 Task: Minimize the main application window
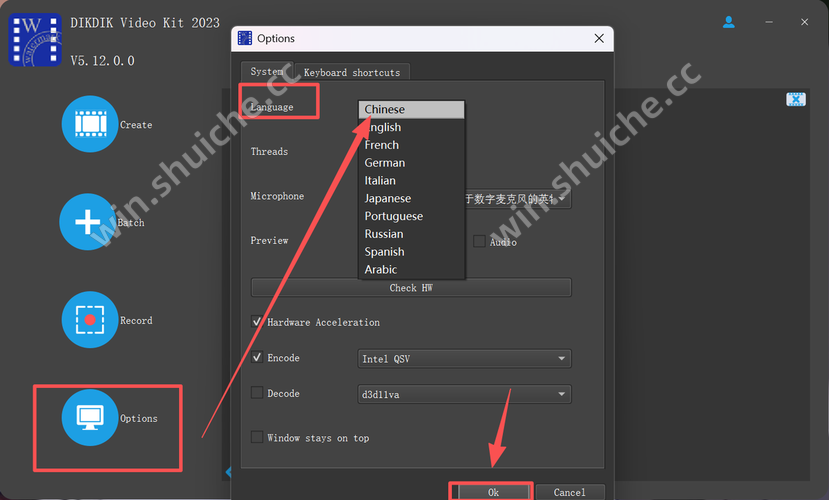(x=769, y=22)
